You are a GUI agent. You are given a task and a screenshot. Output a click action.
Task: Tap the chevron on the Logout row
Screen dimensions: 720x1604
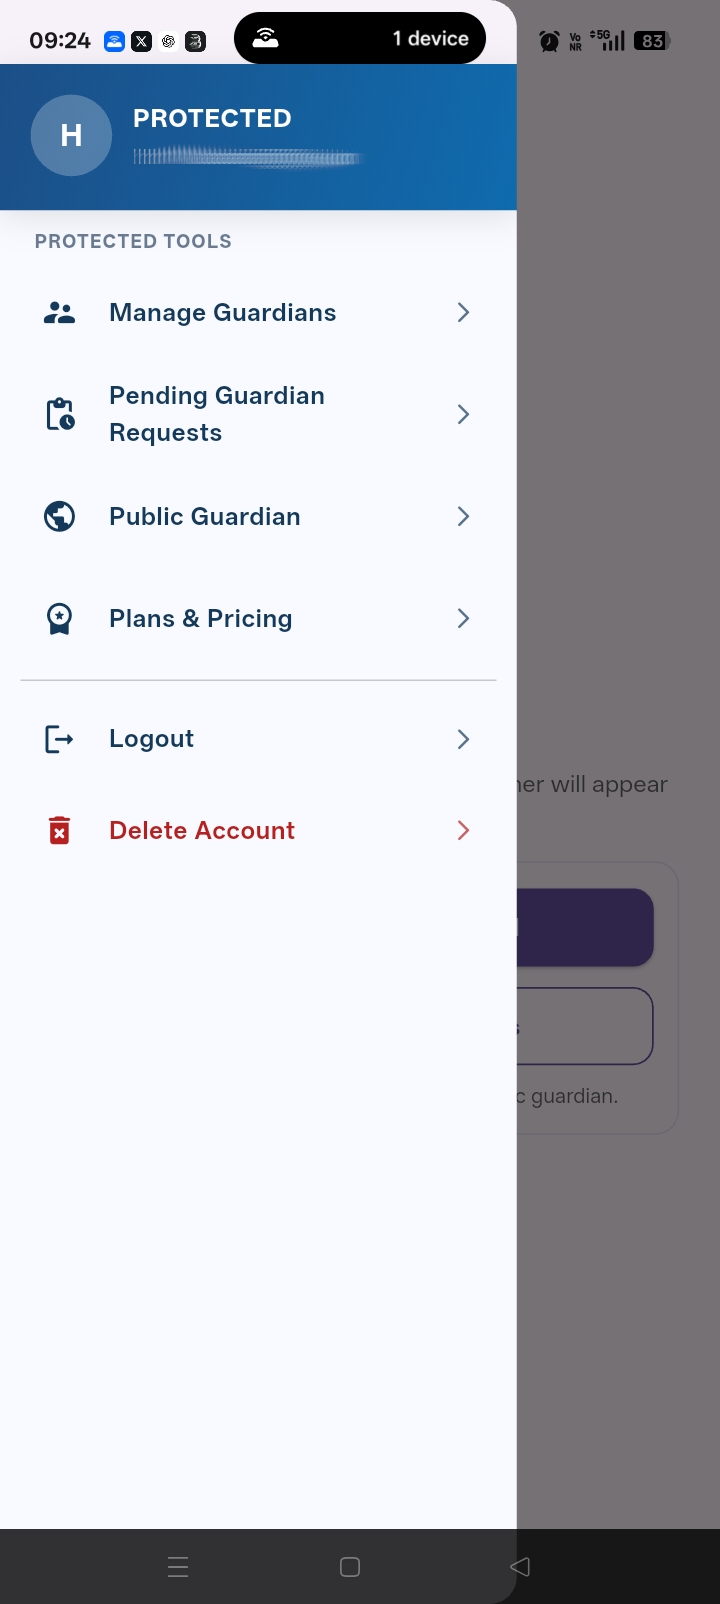point(463,739)
